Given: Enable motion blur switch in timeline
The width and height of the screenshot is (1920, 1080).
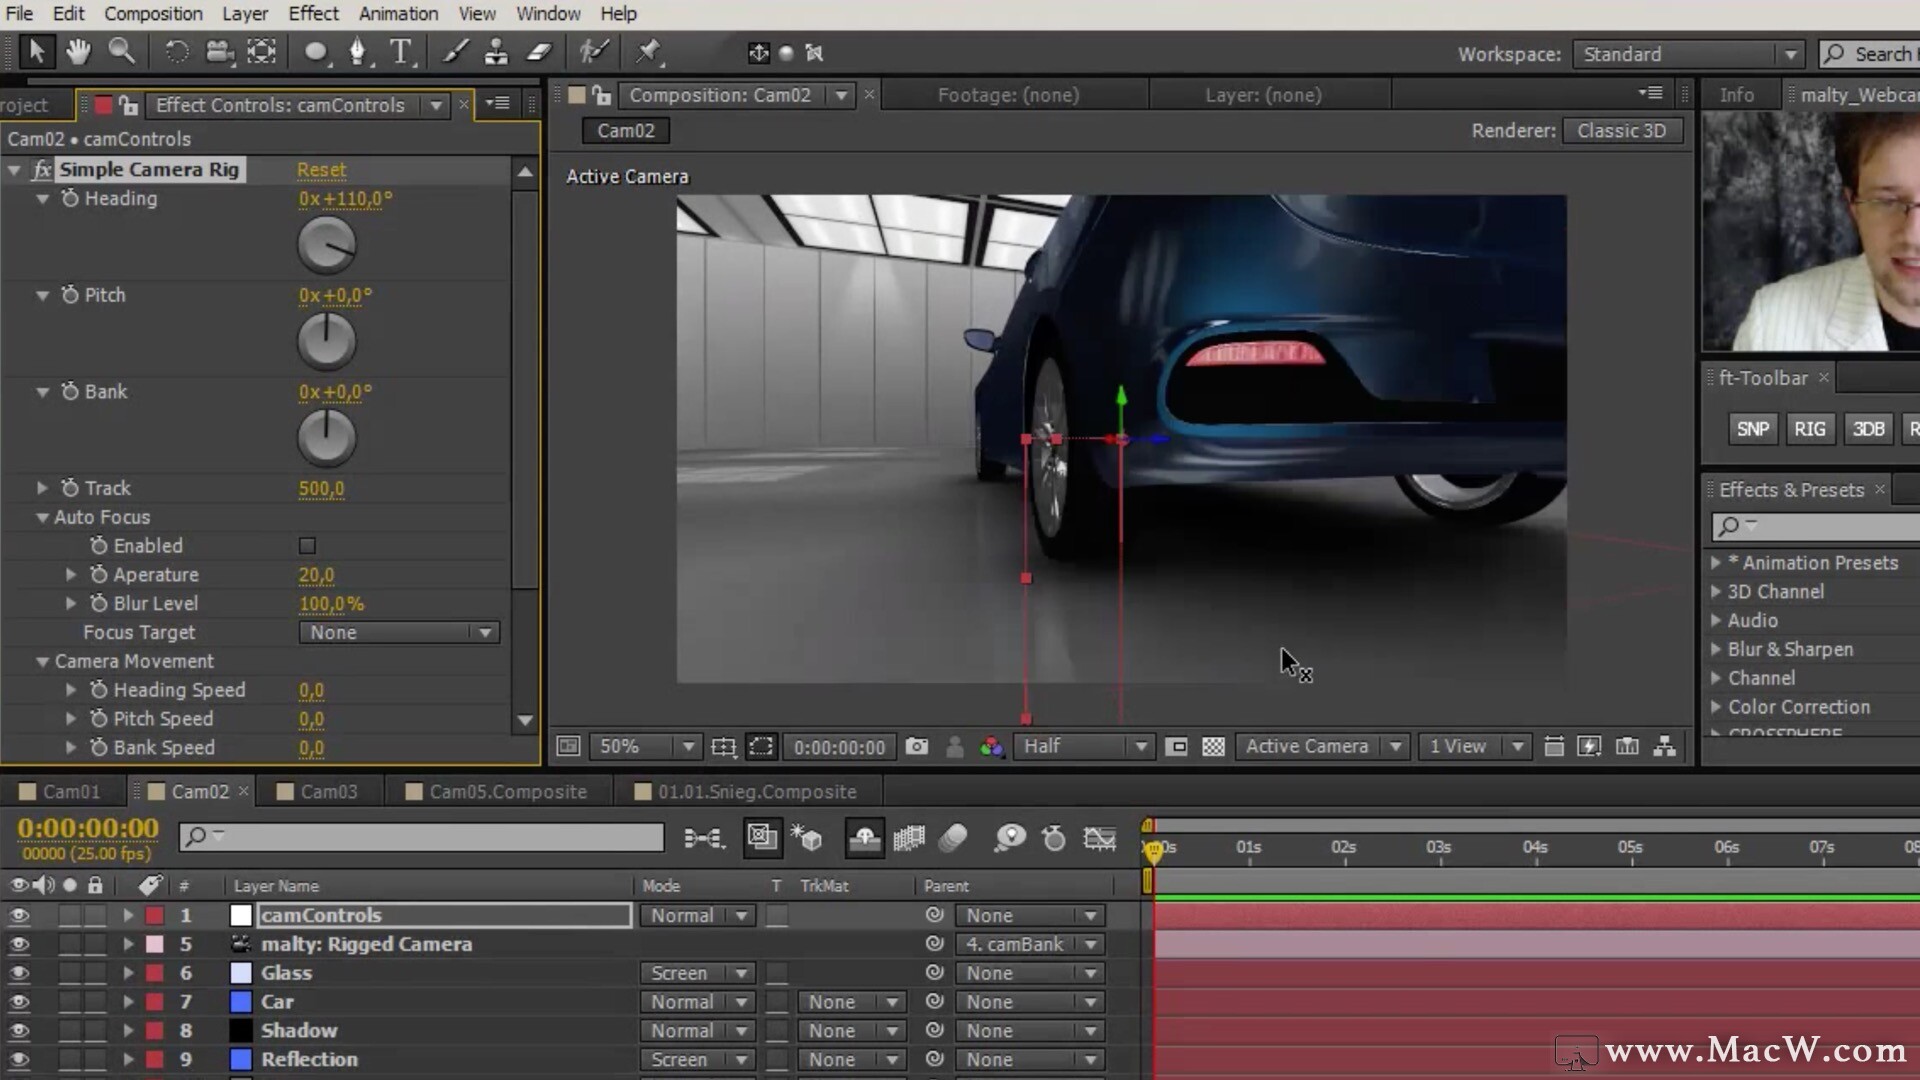Looking at the screenshot, I should pos(952,838).
